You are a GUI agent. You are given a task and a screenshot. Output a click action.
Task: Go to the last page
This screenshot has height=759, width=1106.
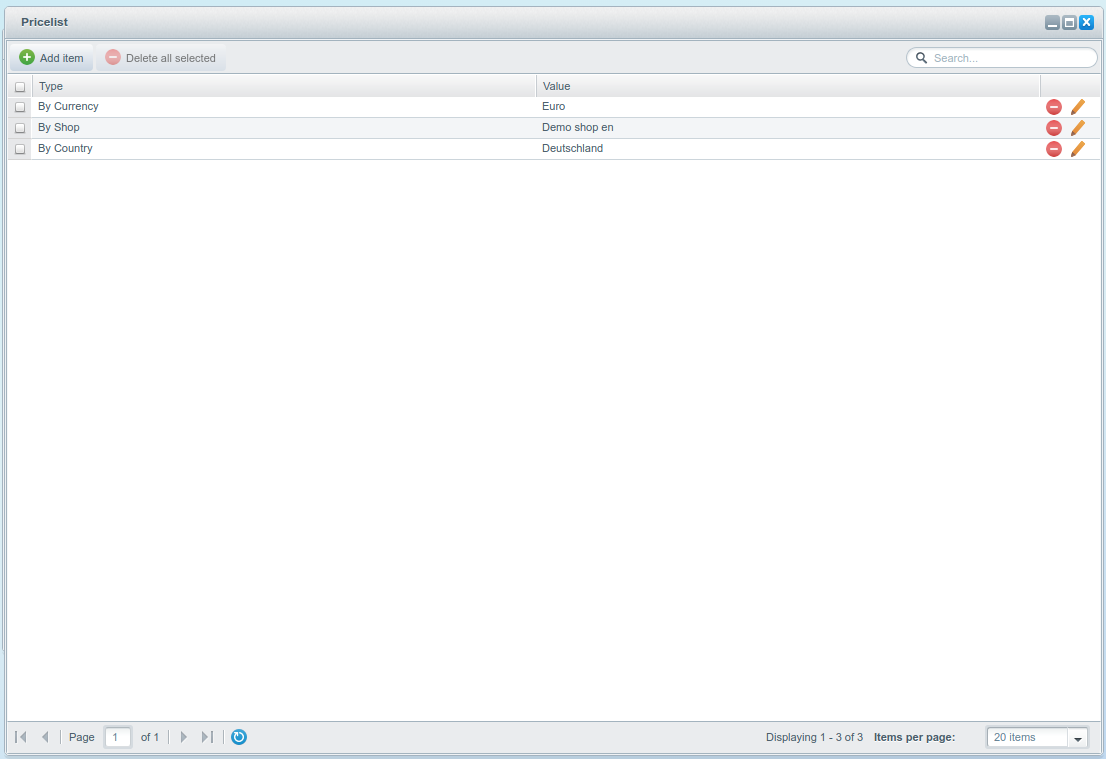point(207,737)
